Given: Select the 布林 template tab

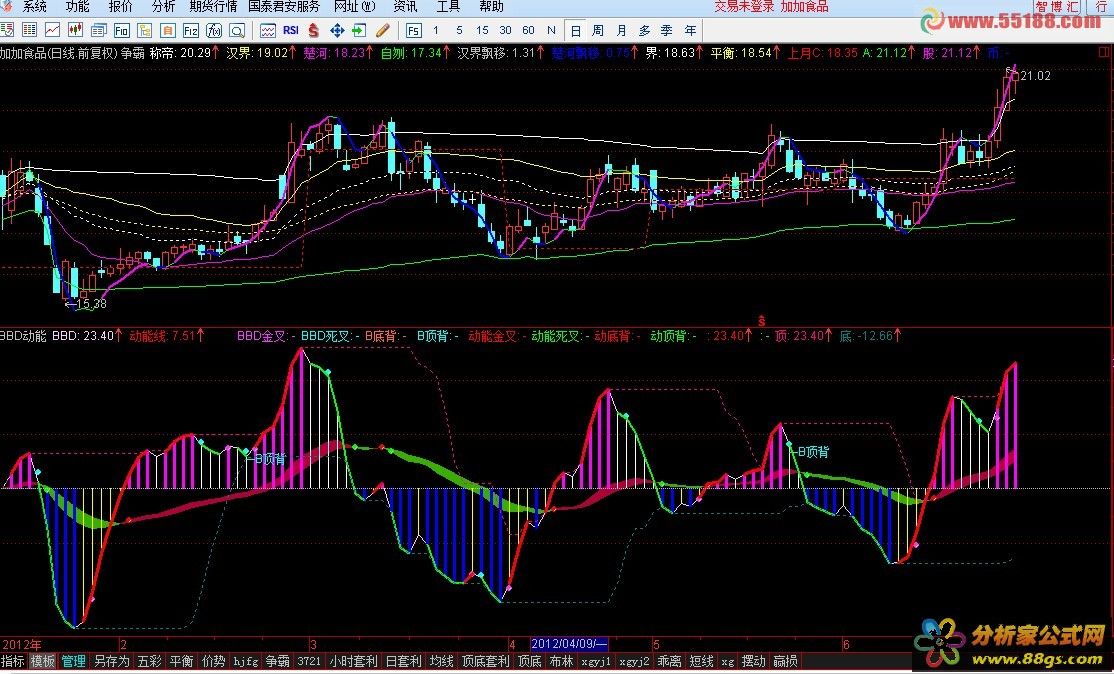Looking at the screenshot, I should point(561,661).
